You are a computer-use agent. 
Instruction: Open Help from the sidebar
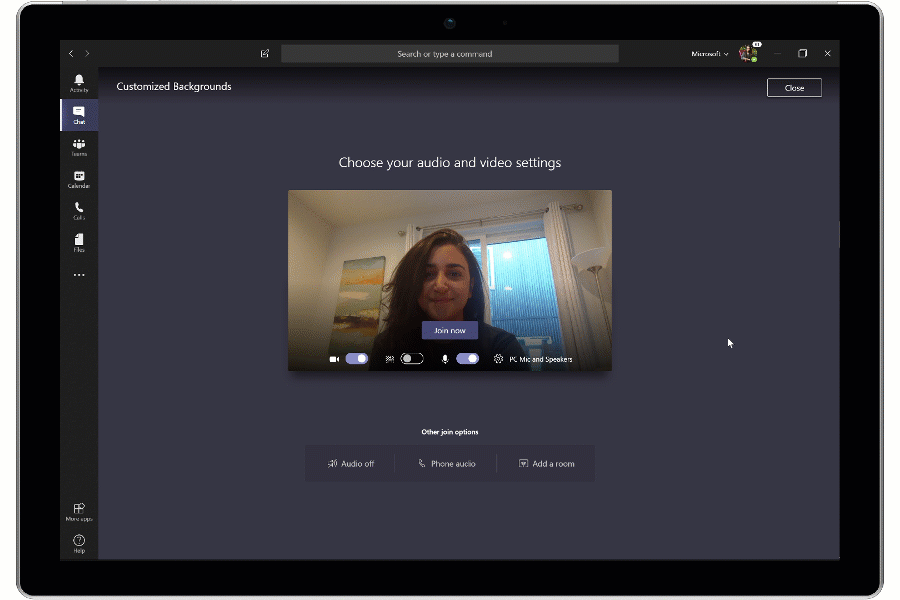tap(79, 541)
